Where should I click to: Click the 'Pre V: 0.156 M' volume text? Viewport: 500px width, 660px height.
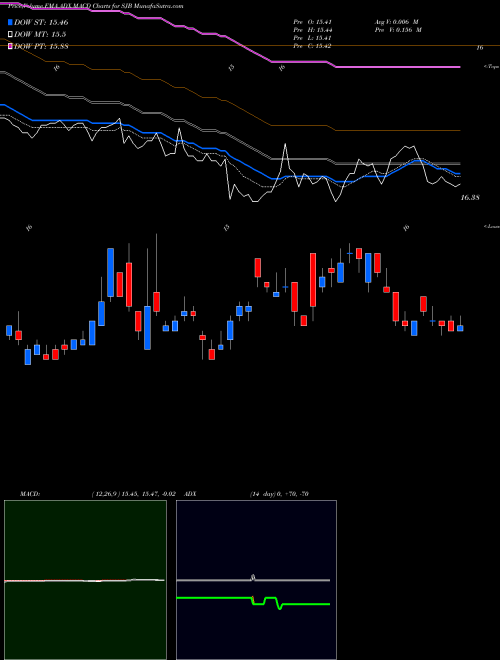(x=399, y=30)
